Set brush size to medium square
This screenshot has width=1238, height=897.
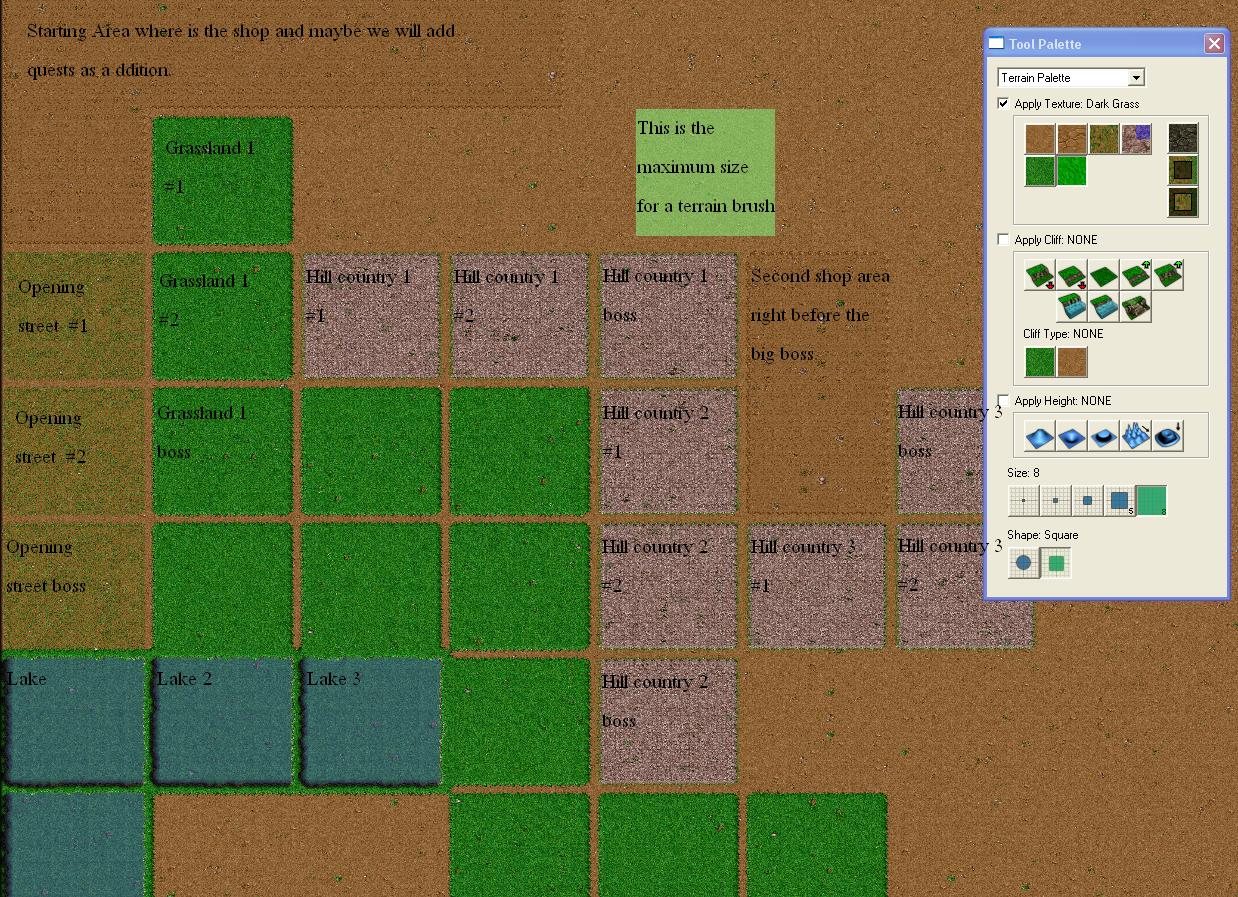tap(1088, 501)
